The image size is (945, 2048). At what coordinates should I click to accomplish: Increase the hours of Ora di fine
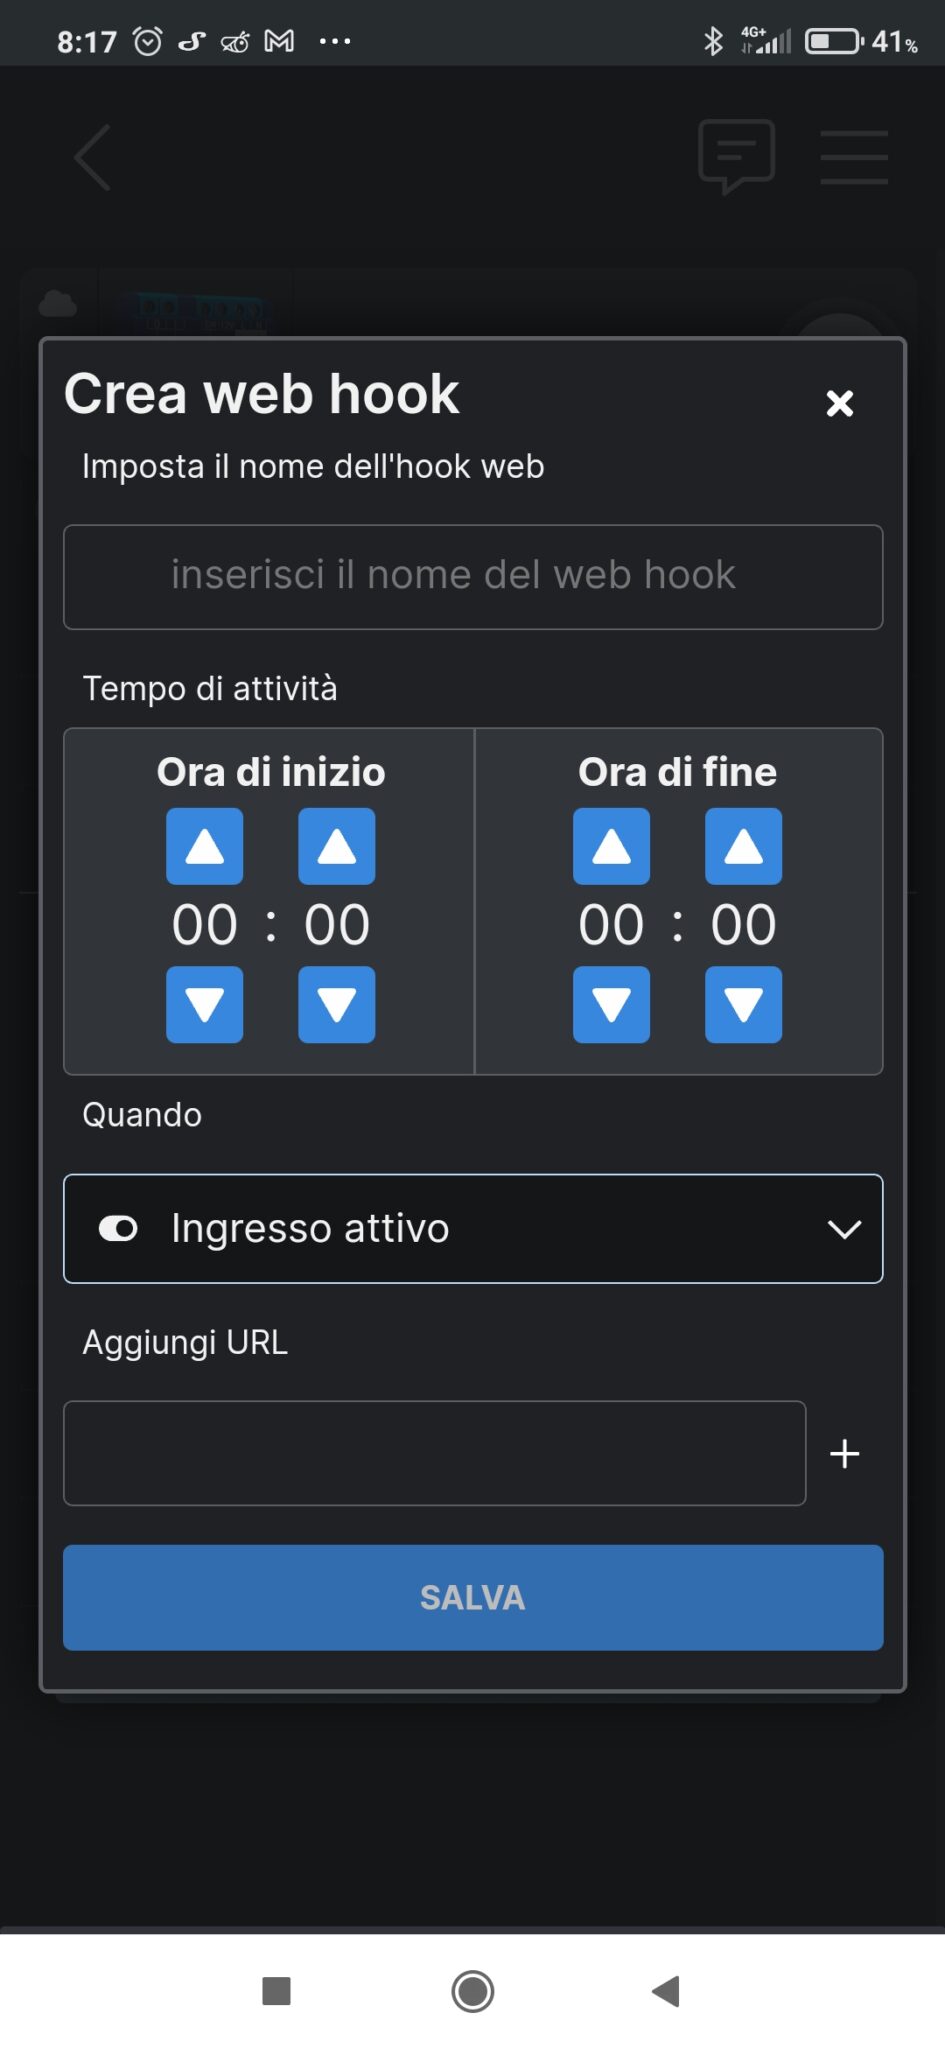point(611,845)
